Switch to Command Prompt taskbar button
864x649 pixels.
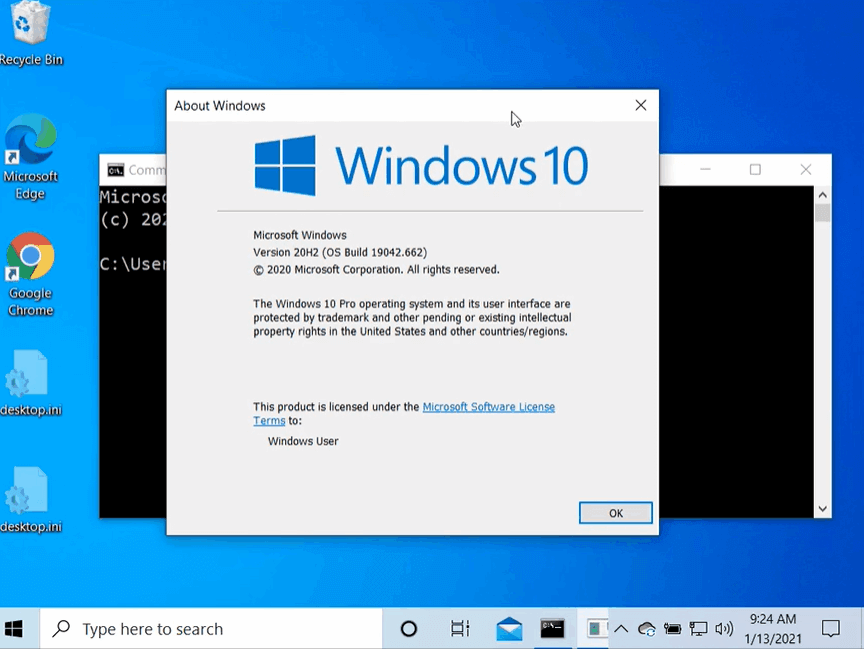point(552,629)
